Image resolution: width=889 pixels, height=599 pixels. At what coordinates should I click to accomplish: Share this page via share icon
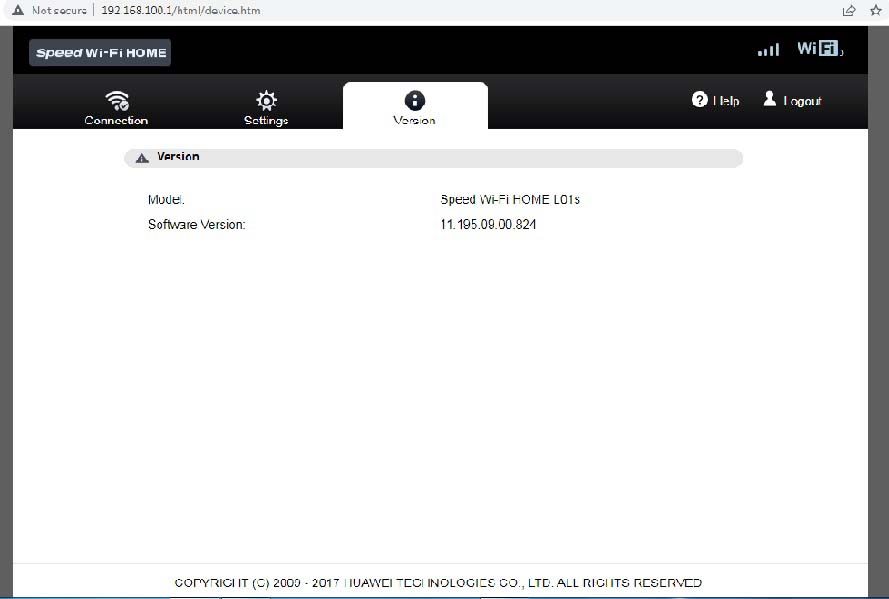pyautogui.click(x=849, y=11)
